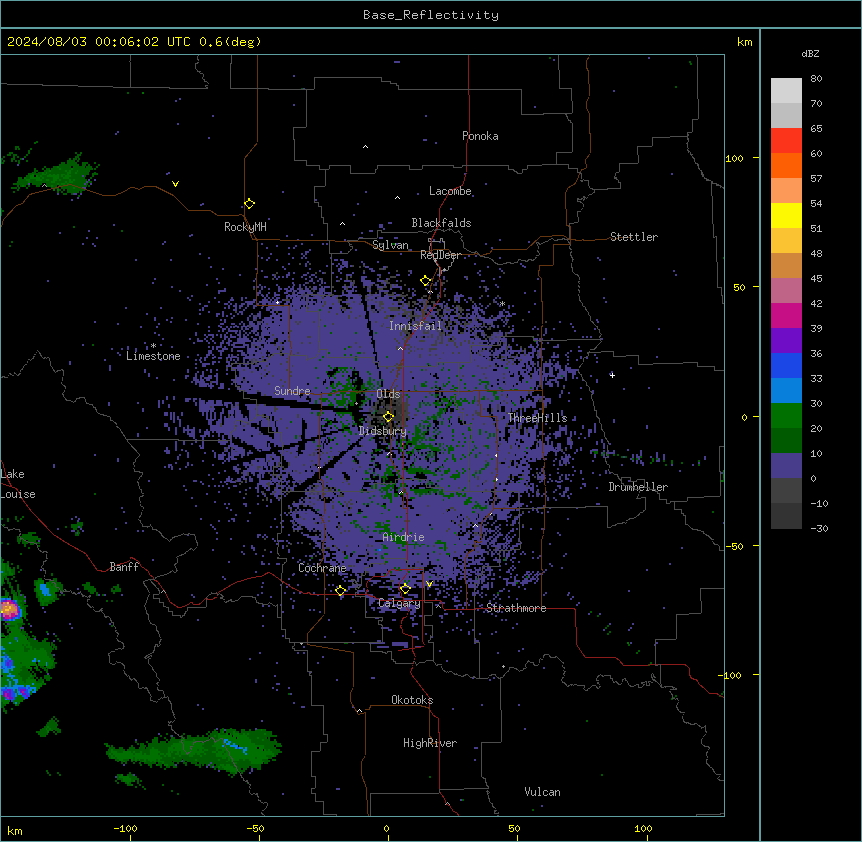Click the RedDeer city label
862x842 pixels.
[440, 255]
